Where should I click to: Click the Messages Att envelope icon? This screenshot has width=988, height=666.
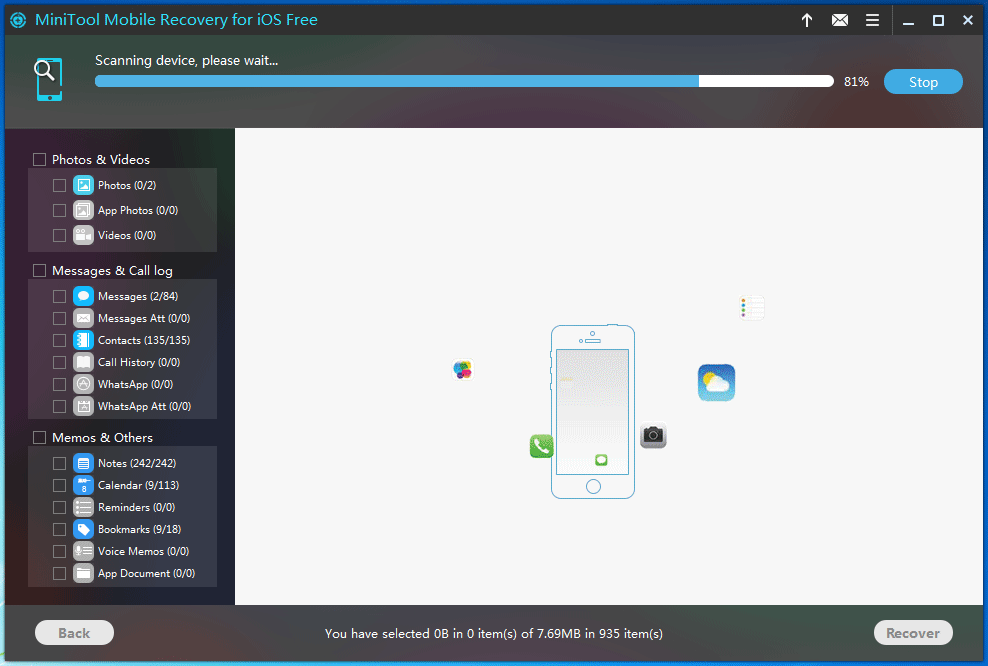tap(83, 318)
